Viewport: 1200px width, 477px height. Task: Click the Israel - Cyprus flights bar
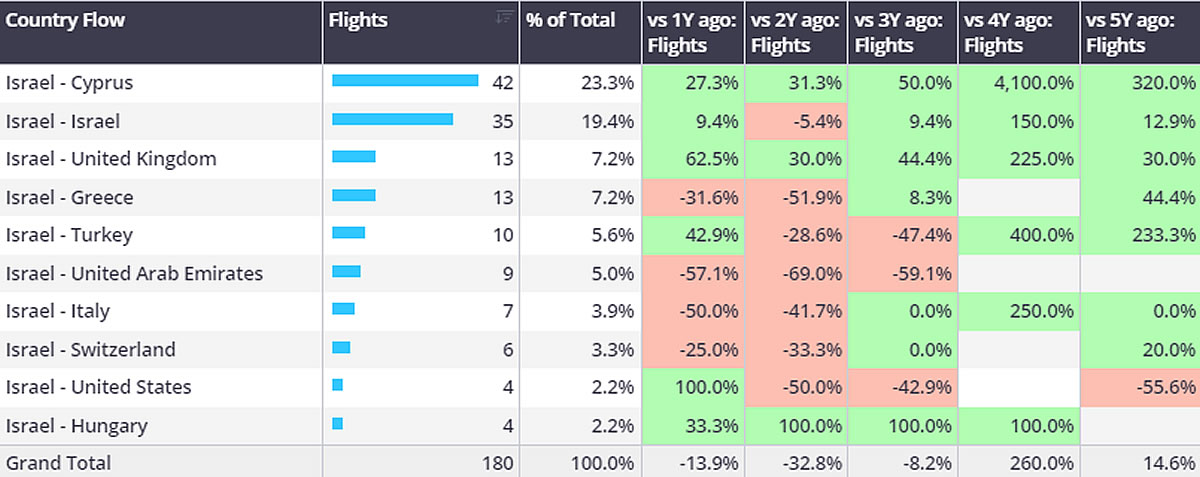pyautogui.click(x=405, y=82)
